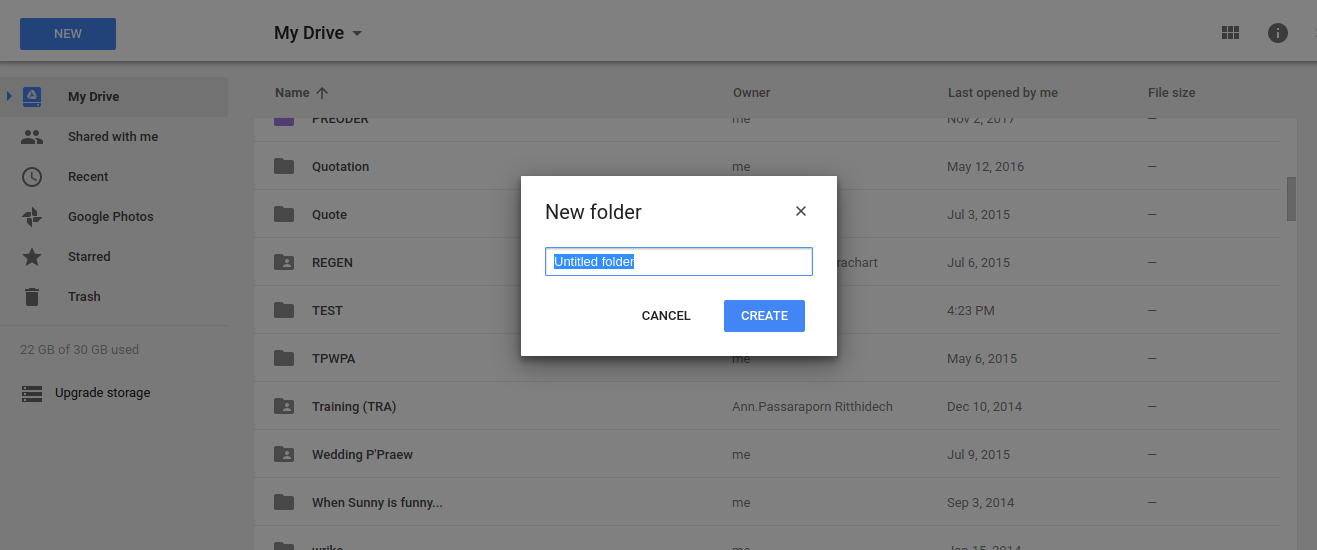Screen dimensions: 1317x550
Task: Show details via info icon
Action: coord(1277,33)
